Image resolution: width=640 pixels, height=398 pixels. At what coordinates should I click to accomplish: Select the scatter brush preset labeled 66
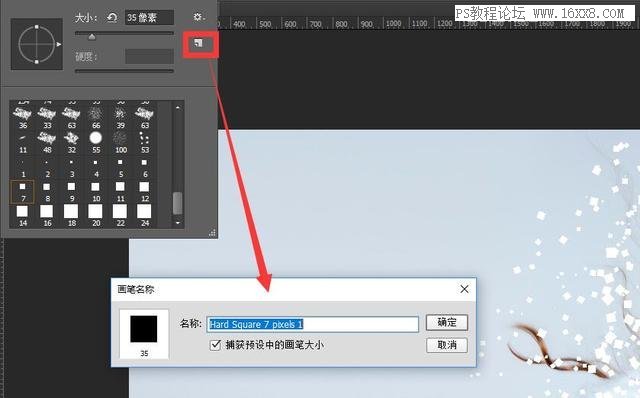(96, 118)
